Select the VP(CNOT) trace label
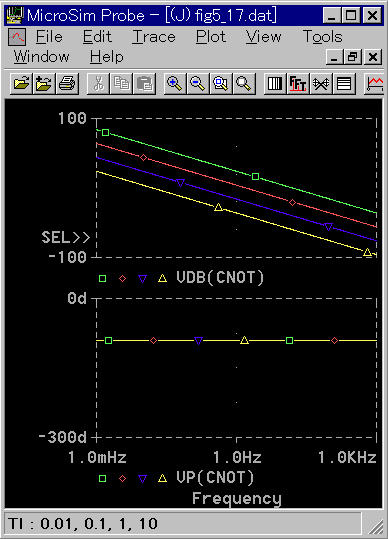Viewport: 388px width, 539px height. pos(215,477)
